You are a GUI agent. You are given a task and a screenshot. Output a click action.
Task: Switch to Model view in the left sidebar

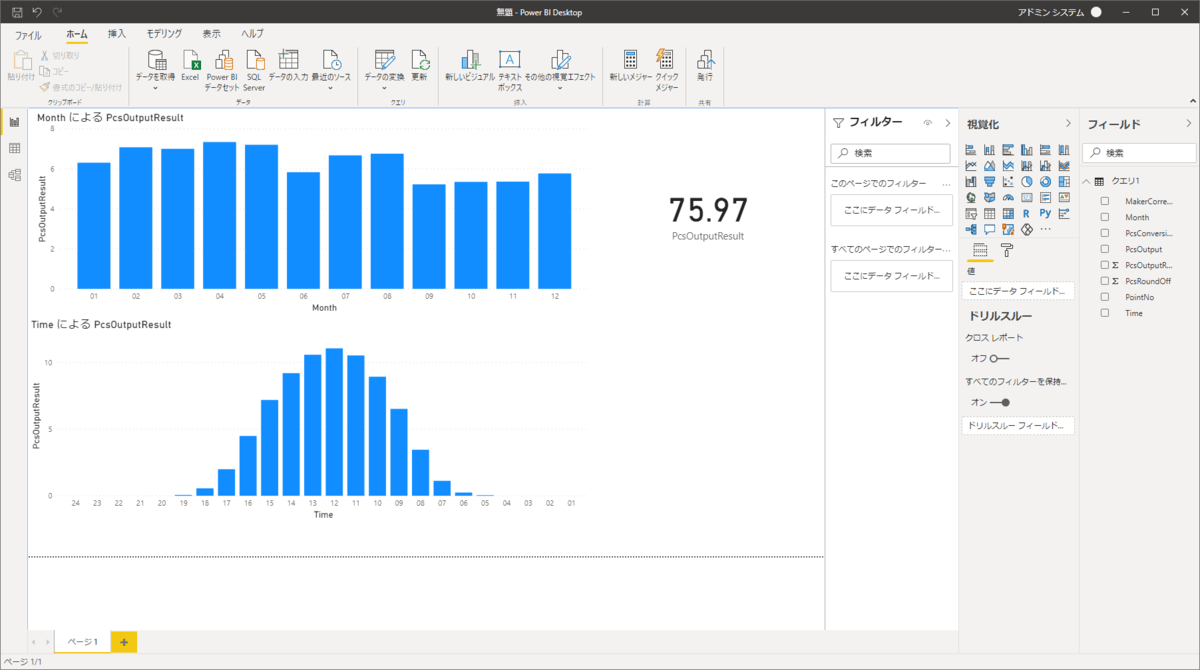click(x=14, y=175)
